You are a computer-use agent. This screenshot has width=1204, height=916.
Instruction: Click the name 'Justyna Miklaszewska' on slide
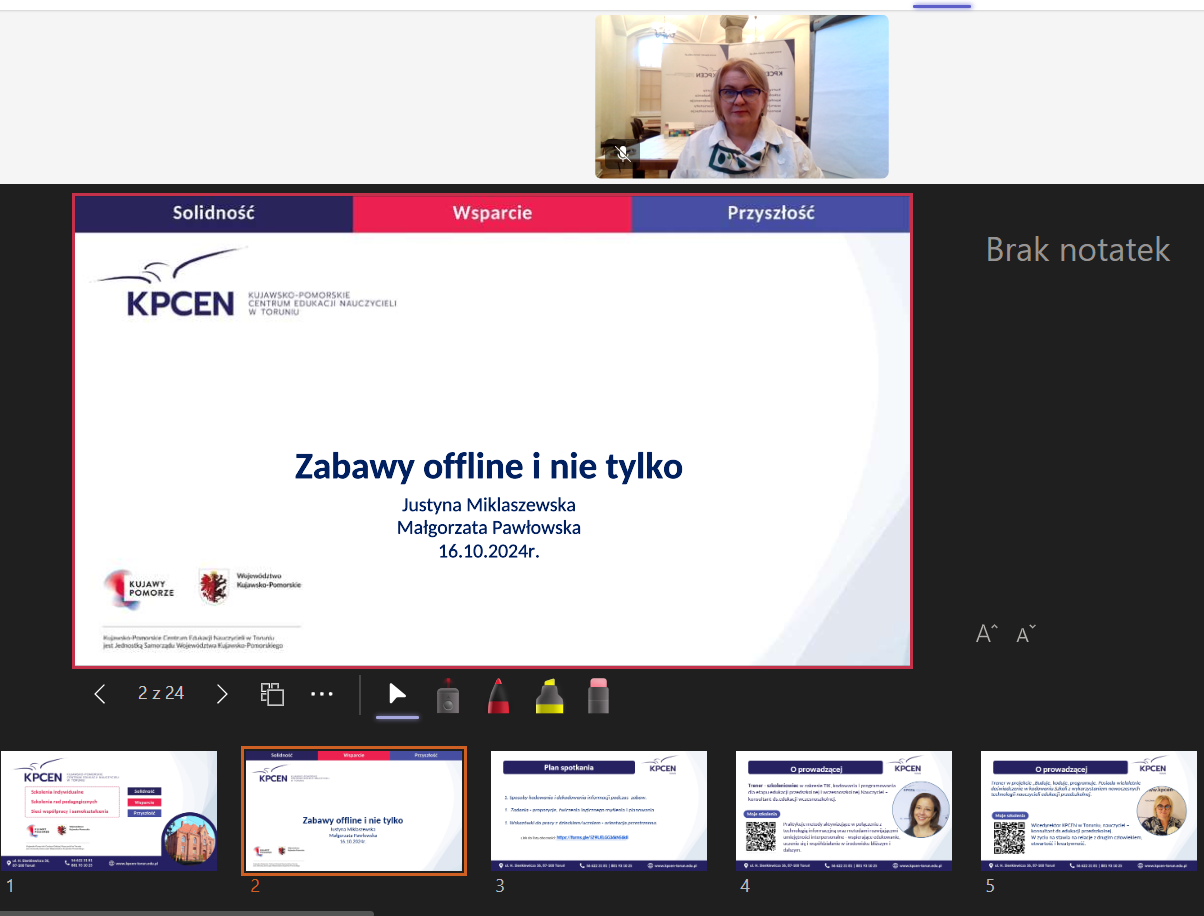tap(489, 505)
